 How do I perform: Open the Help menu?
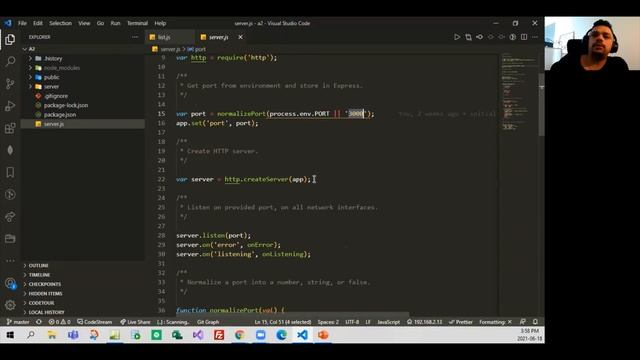pyautogui.click(x=160, y=23)
